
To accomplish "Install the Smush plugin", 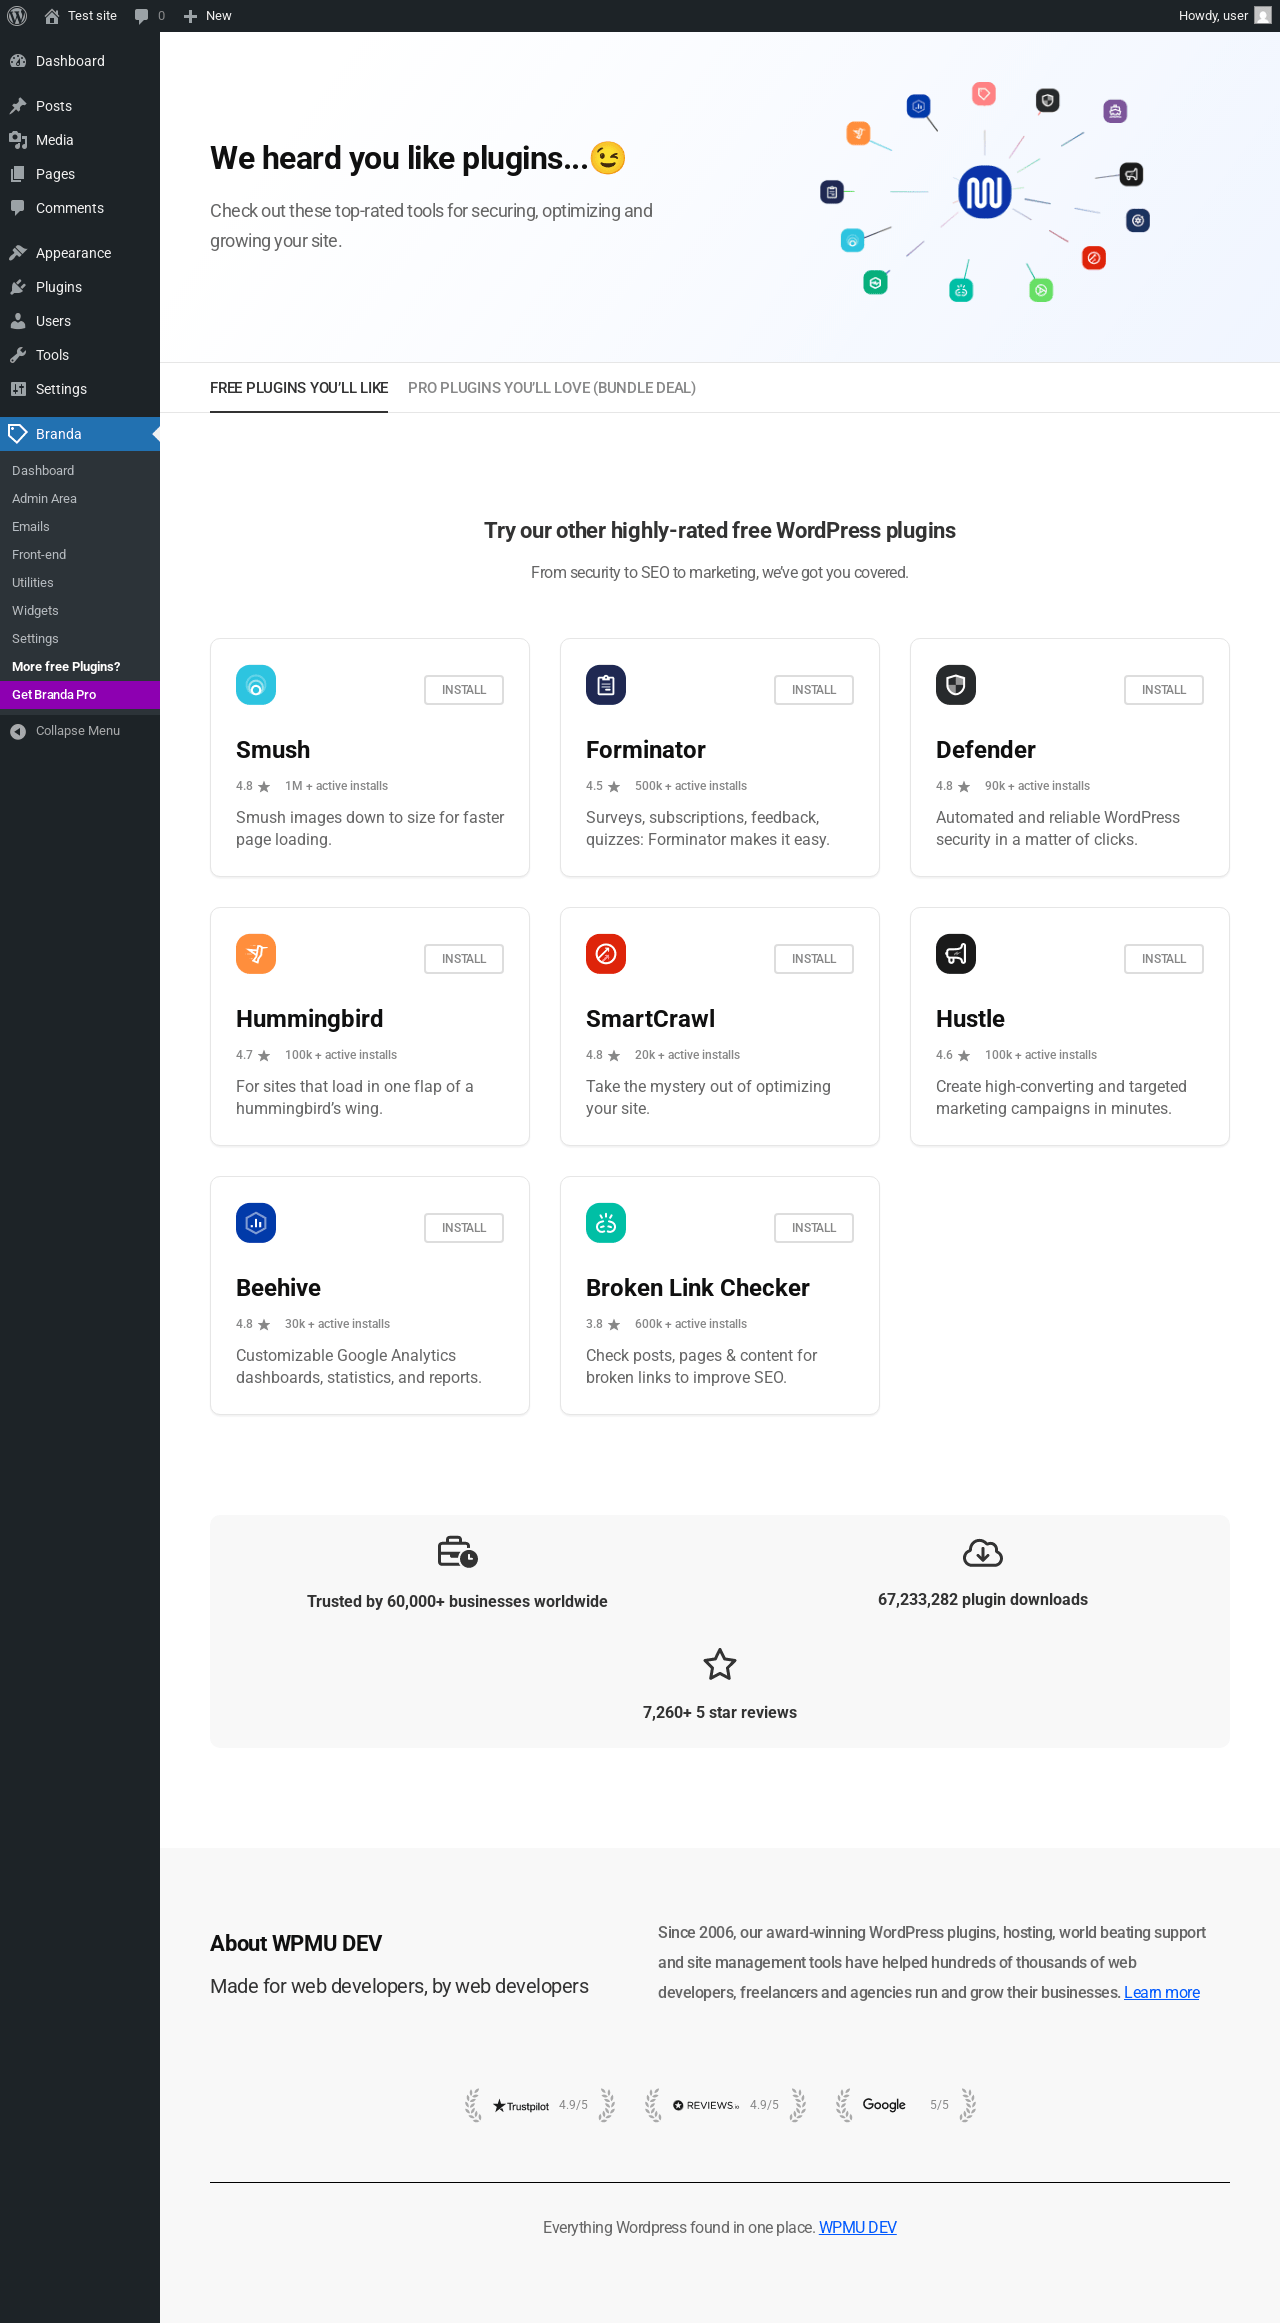I will pos(464,690).
